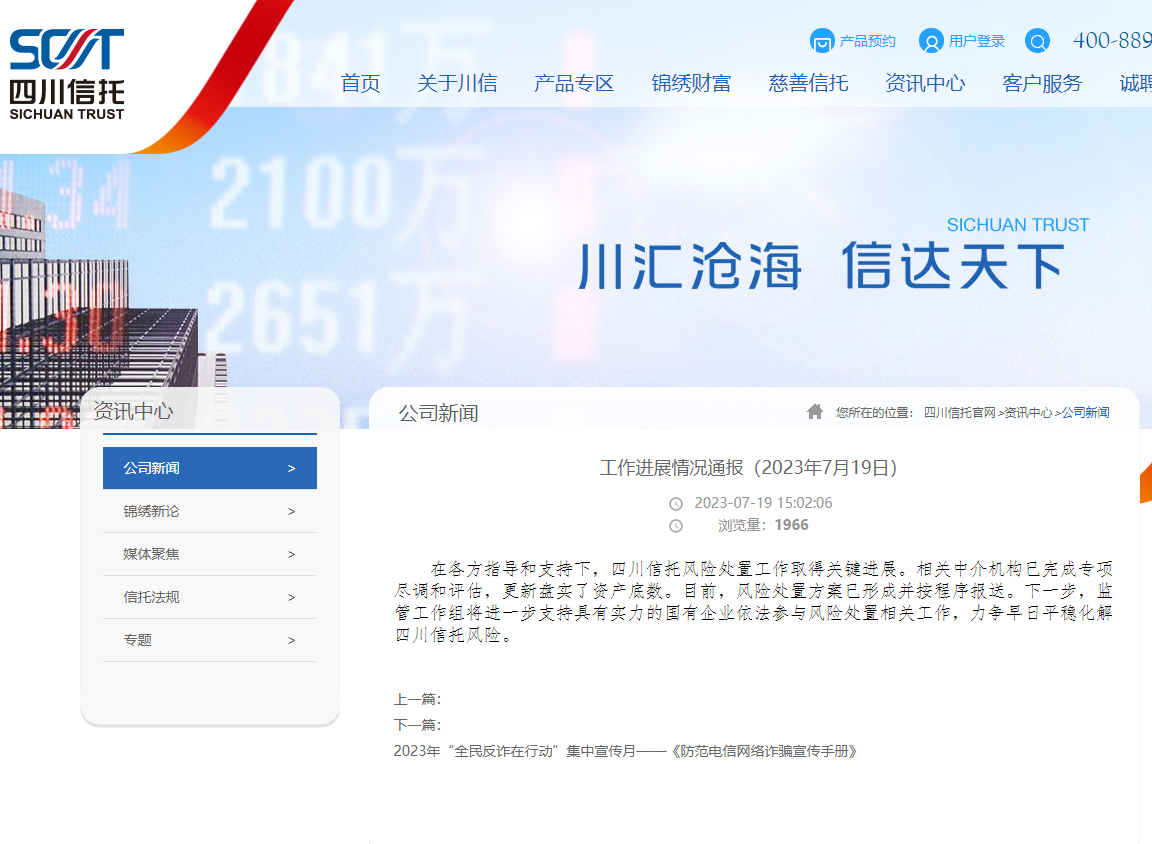Click the banner slogan 川汇沧海 信达天下

click(x=821, y=266)
